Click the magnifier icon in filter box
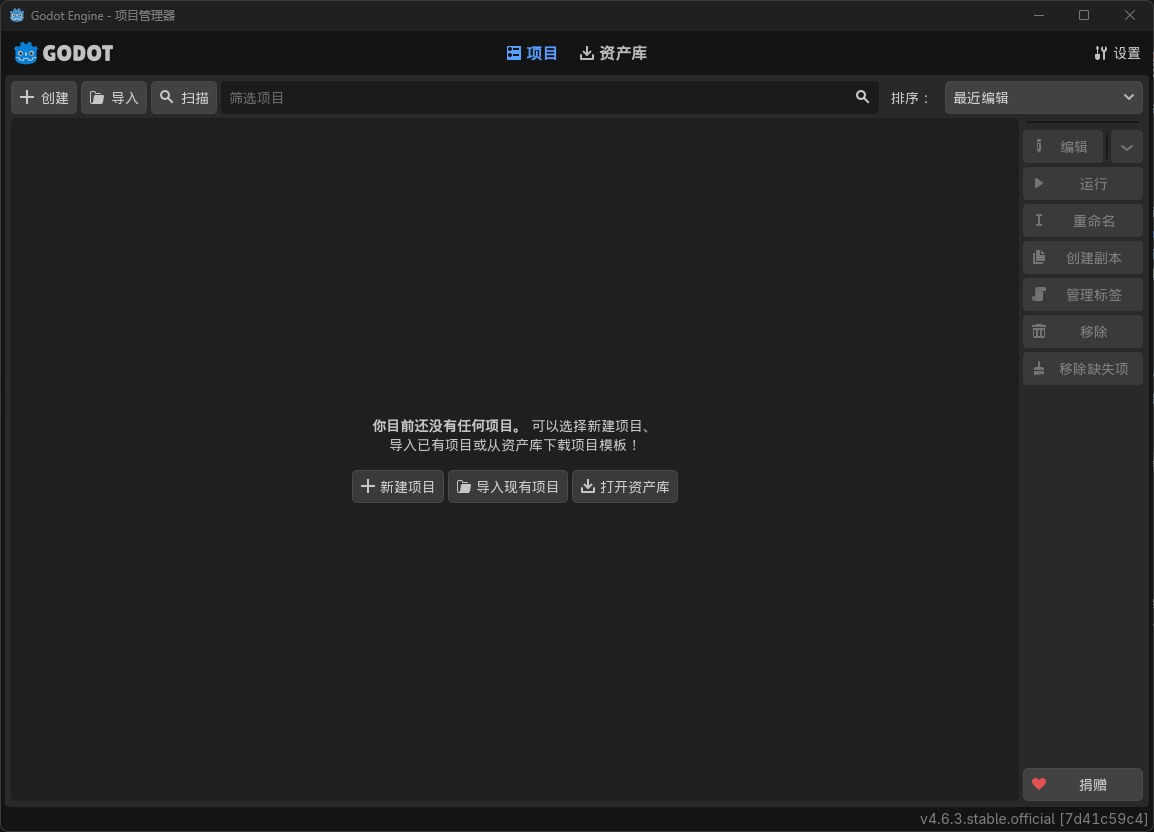1154x832 pixels. tap(862, 97)
